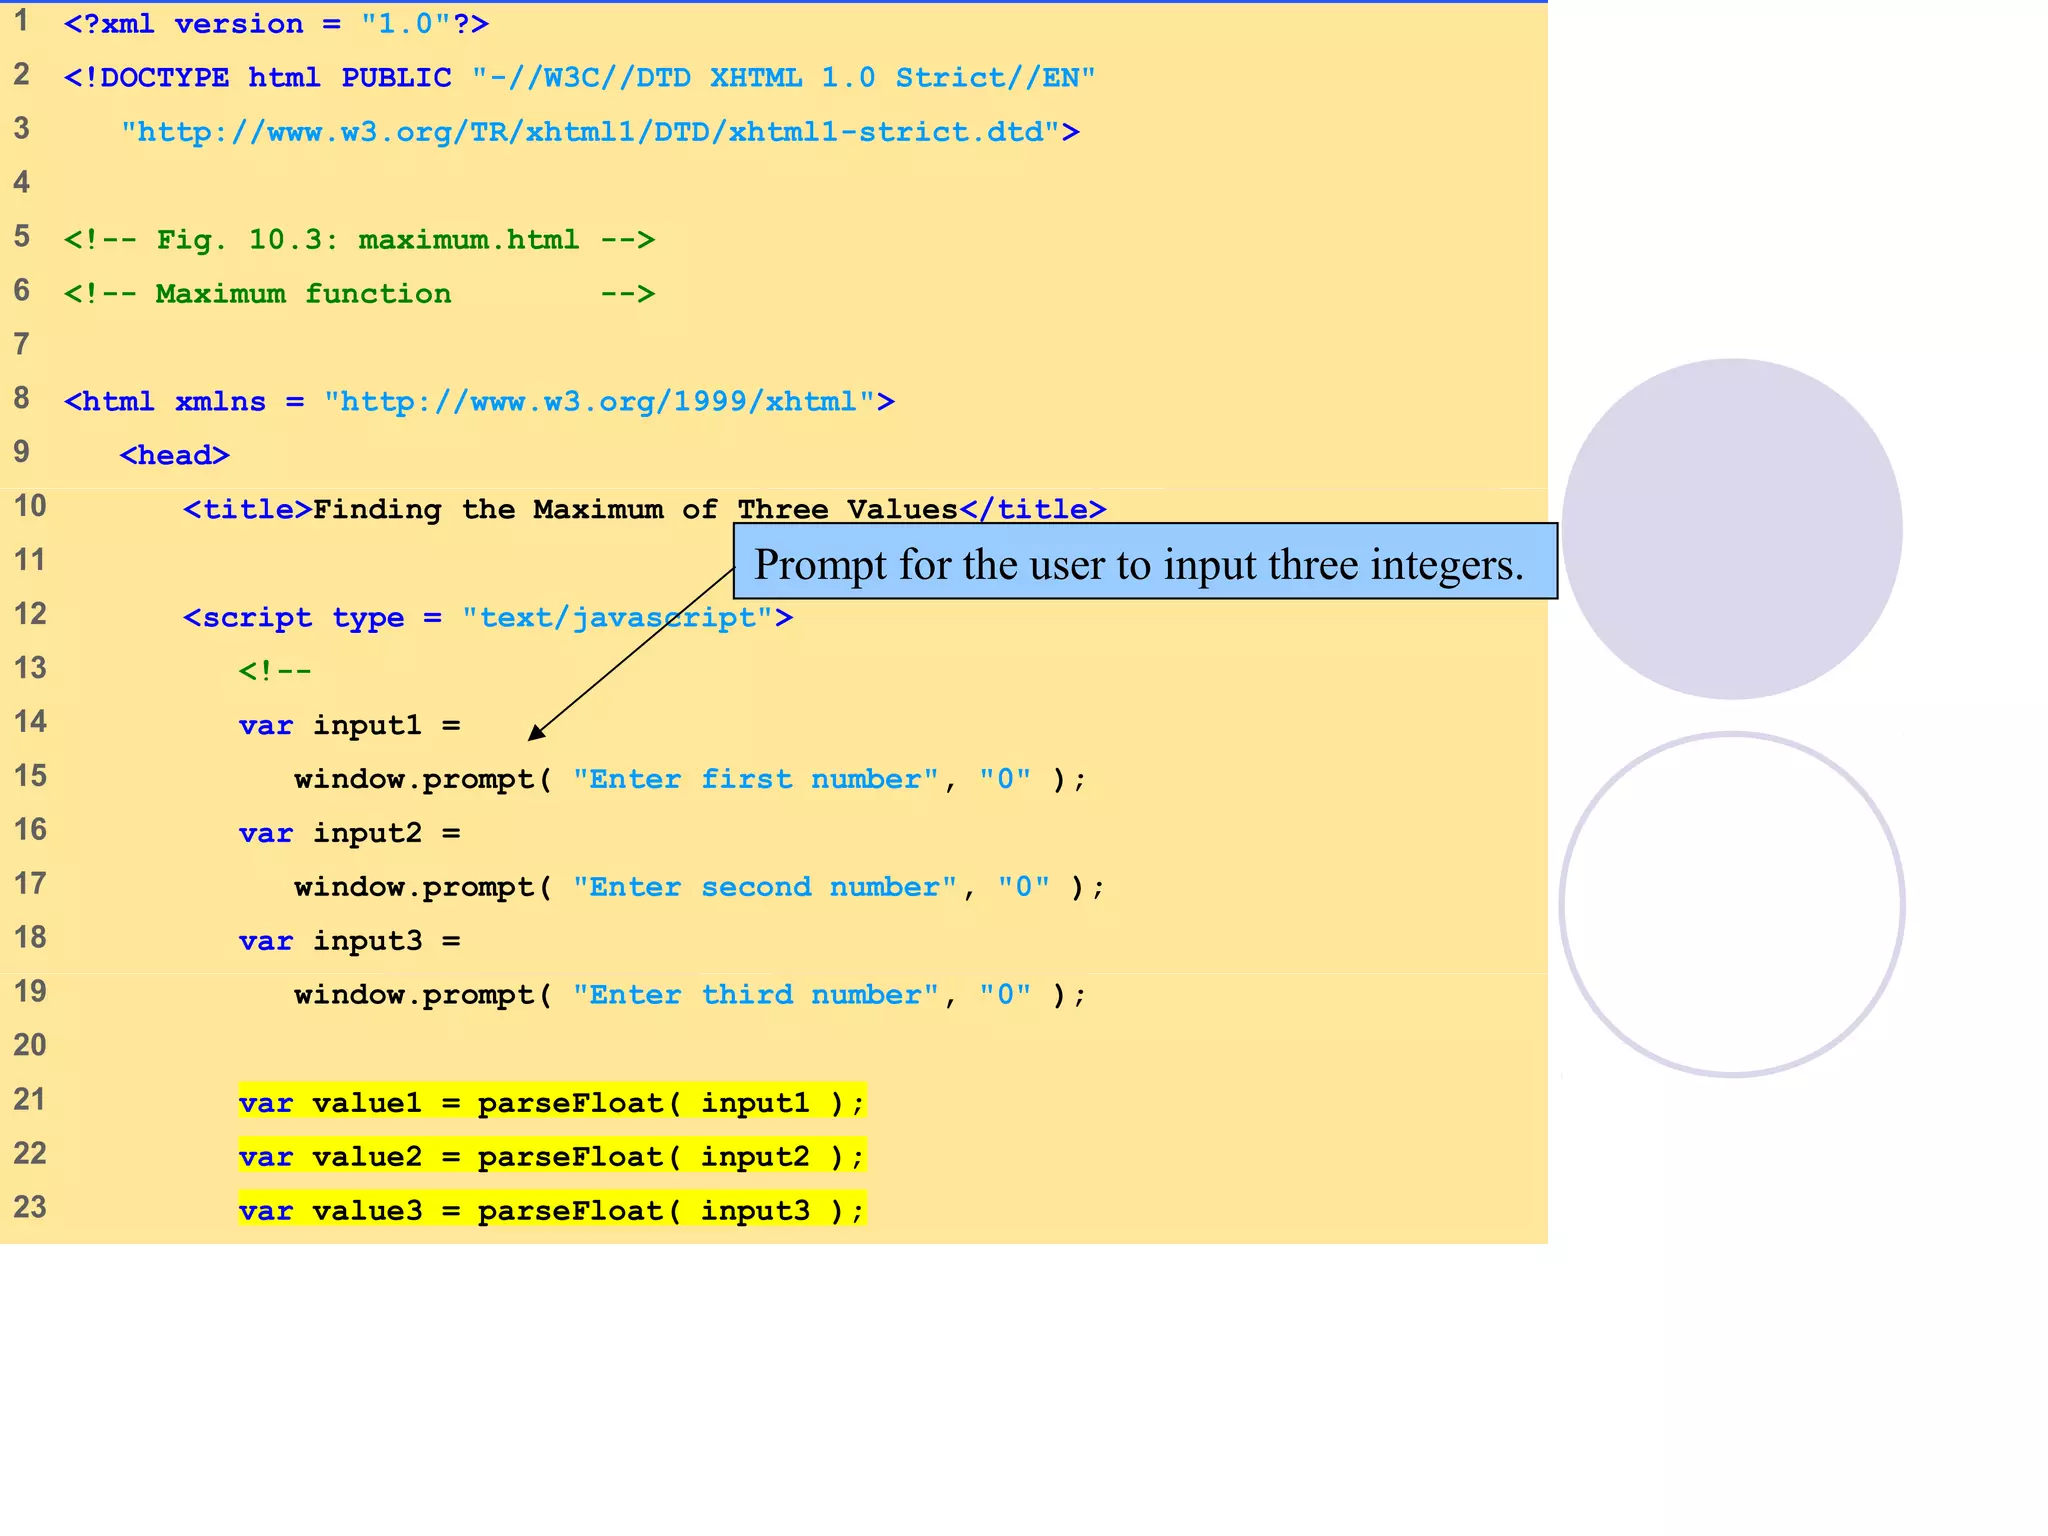Image resolution: width=2048 pixels, height=1536 pixels.
Task: Click the highlighted value2 parseFloat line
Action: [551, 1157]
